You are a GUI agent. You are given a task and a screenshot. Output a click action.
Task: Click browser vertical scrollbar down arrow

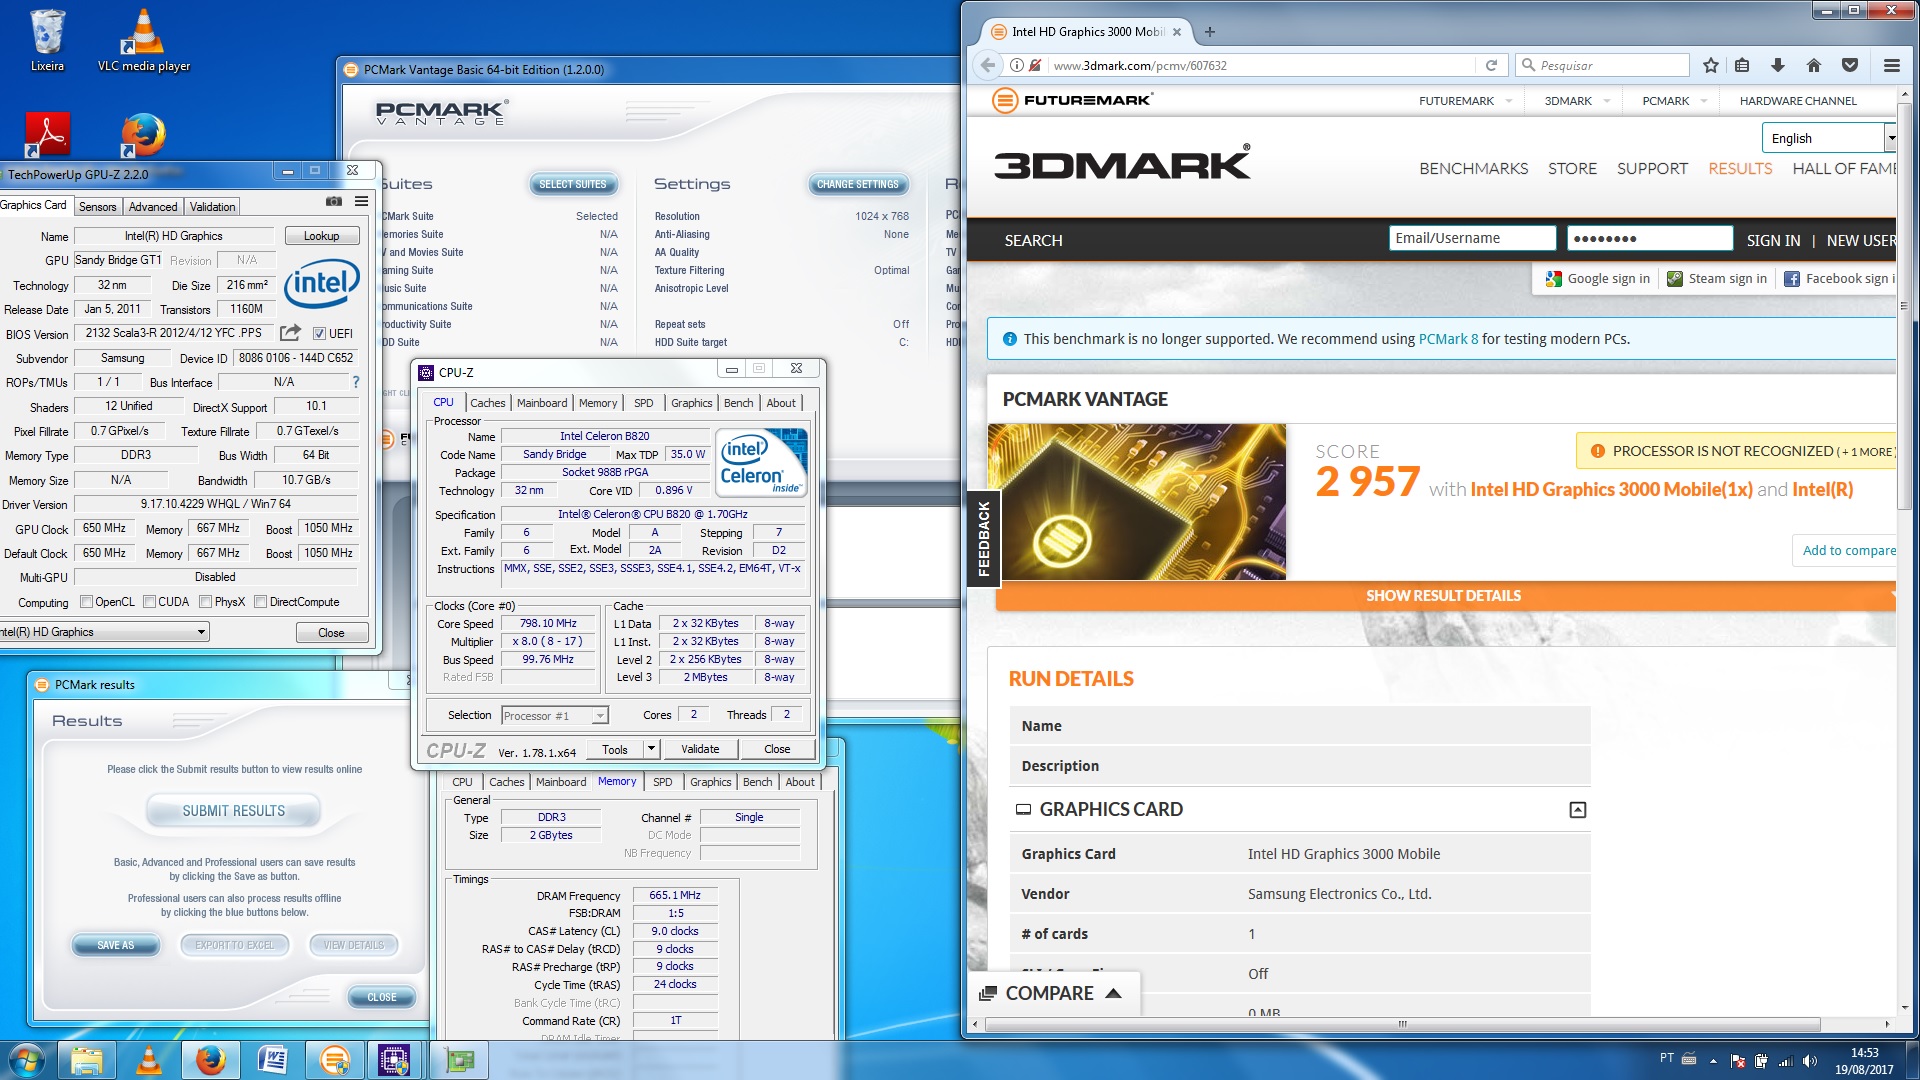coord(1904,1008)
